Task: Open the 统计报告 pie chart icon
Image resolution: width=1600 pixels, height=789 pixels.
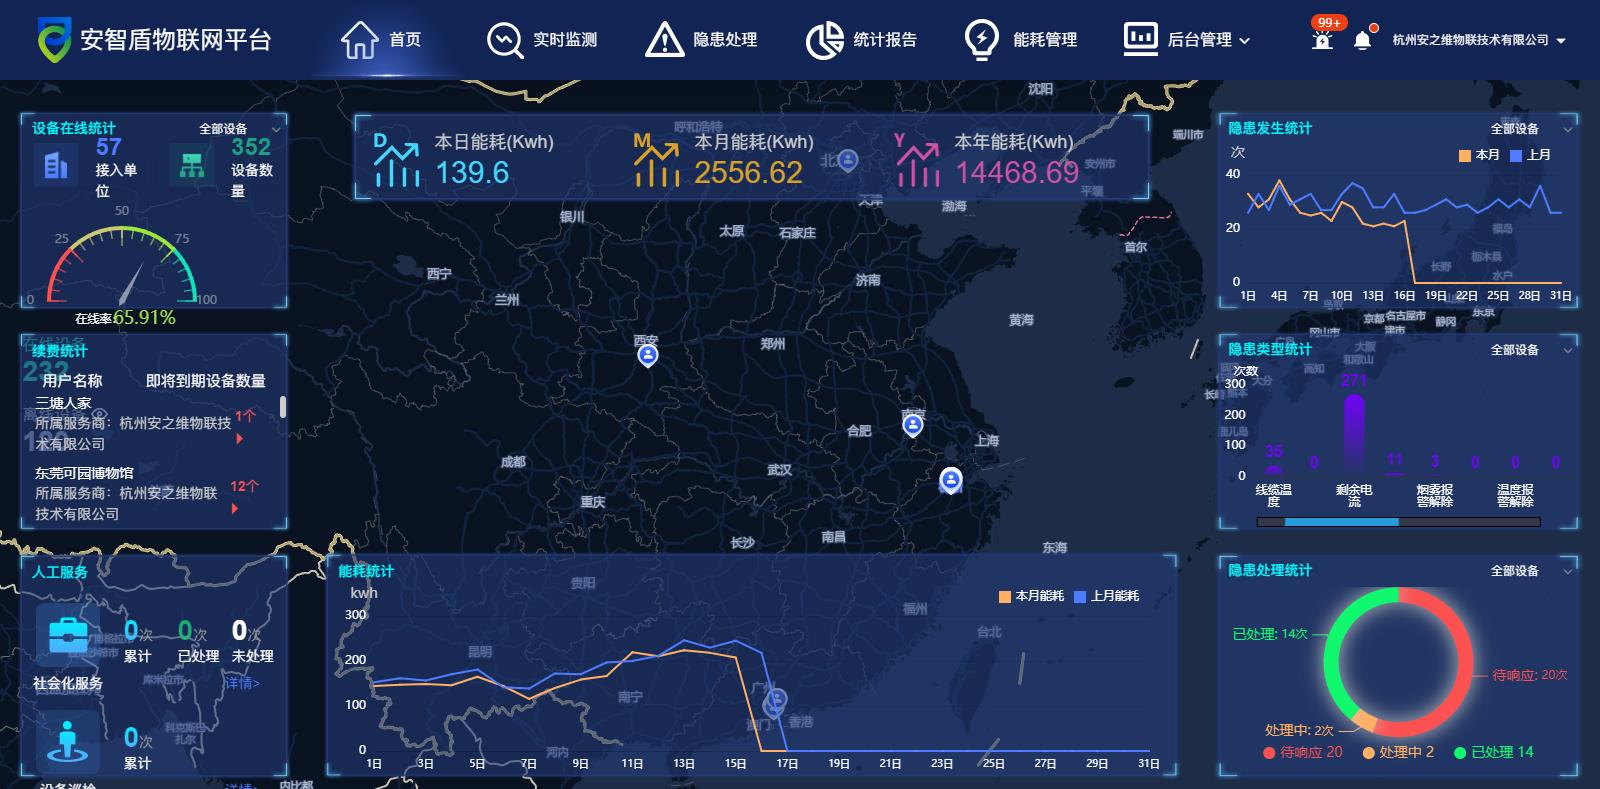Action: (x=825, y=40)
